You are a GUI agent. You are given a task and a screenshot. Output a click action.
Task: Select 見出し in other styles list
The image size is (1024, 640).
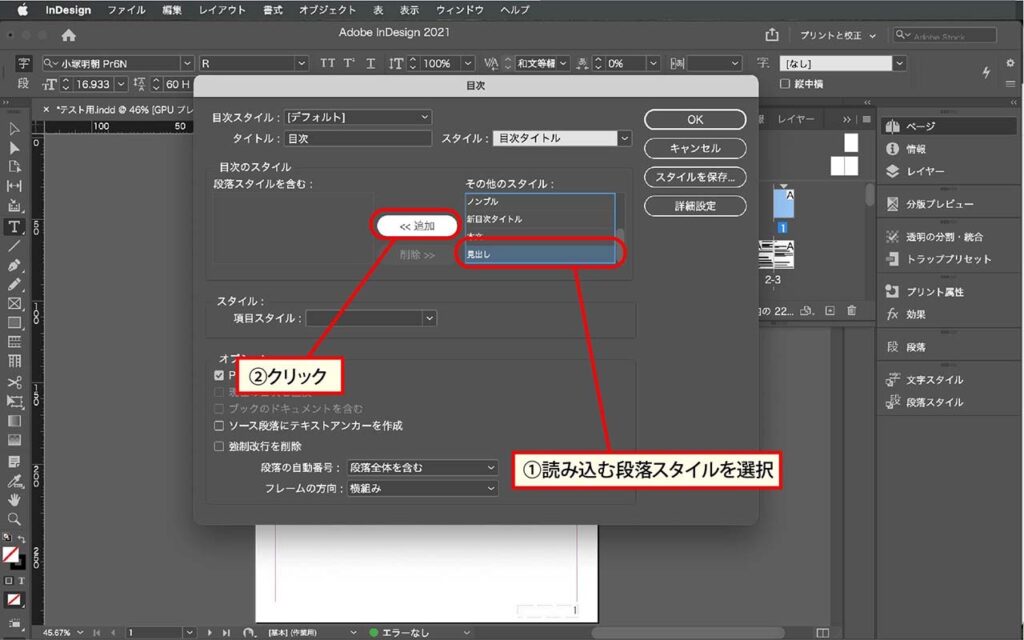tap(540, 254)
